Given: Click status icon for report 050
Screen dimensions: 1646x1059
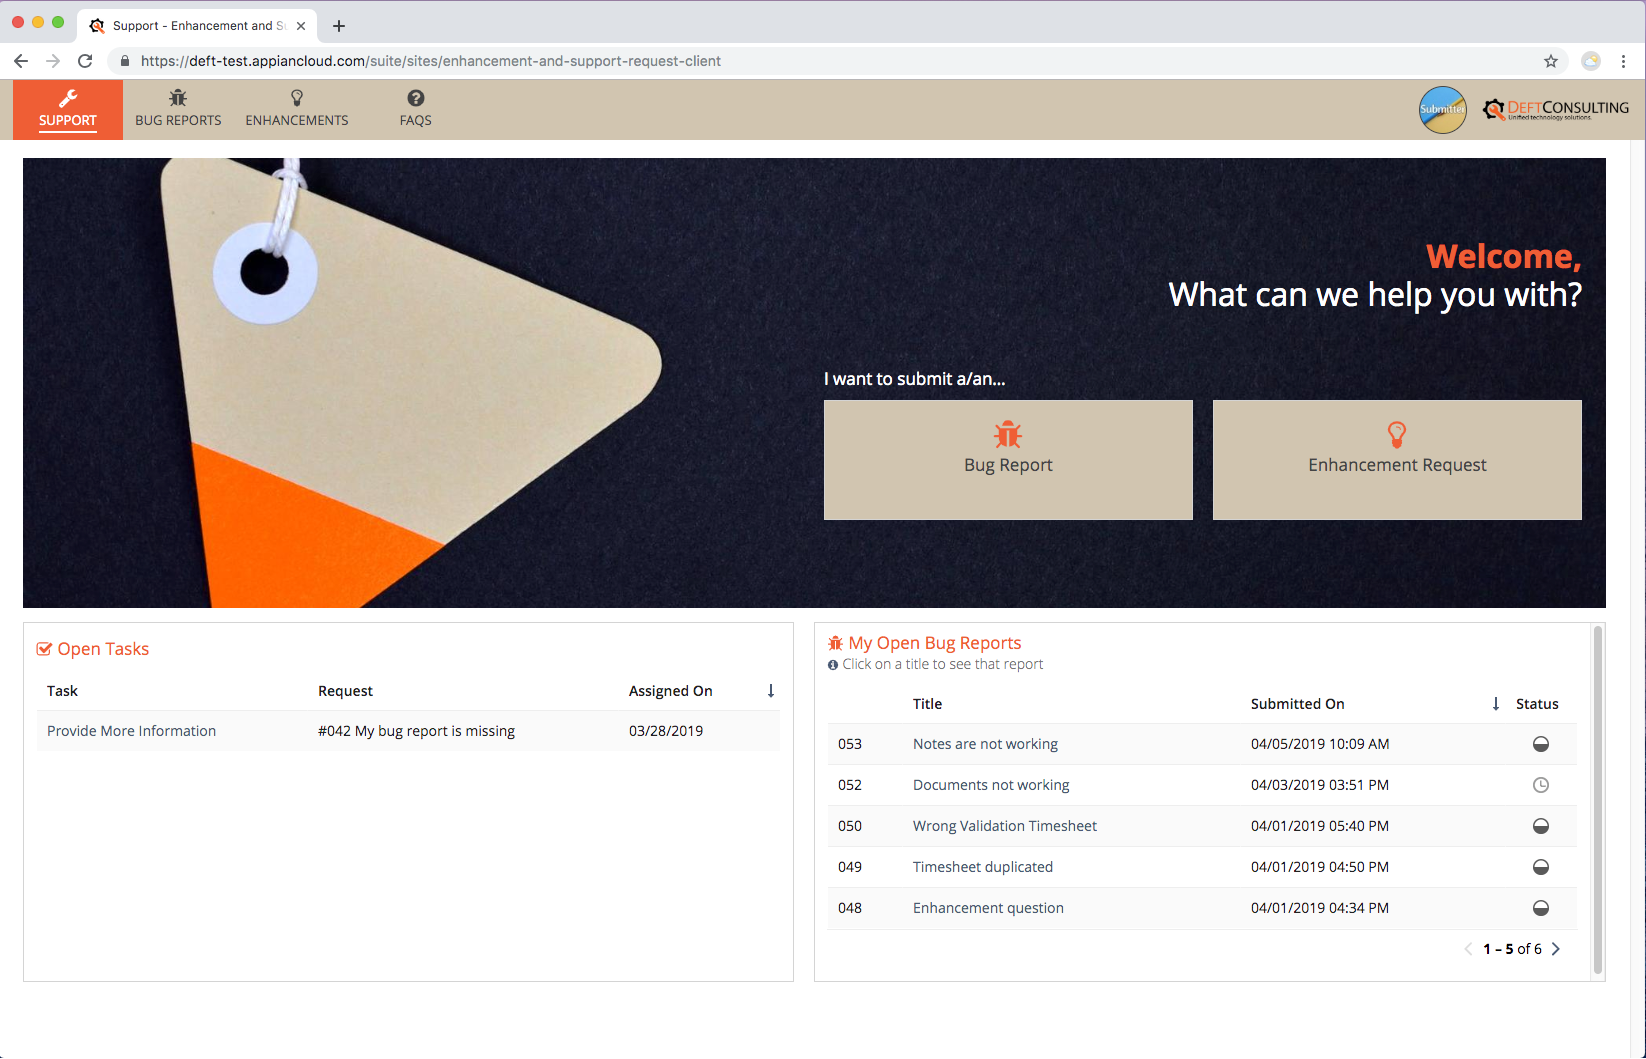Looking at the screenshot, I should coord(1541,826).
